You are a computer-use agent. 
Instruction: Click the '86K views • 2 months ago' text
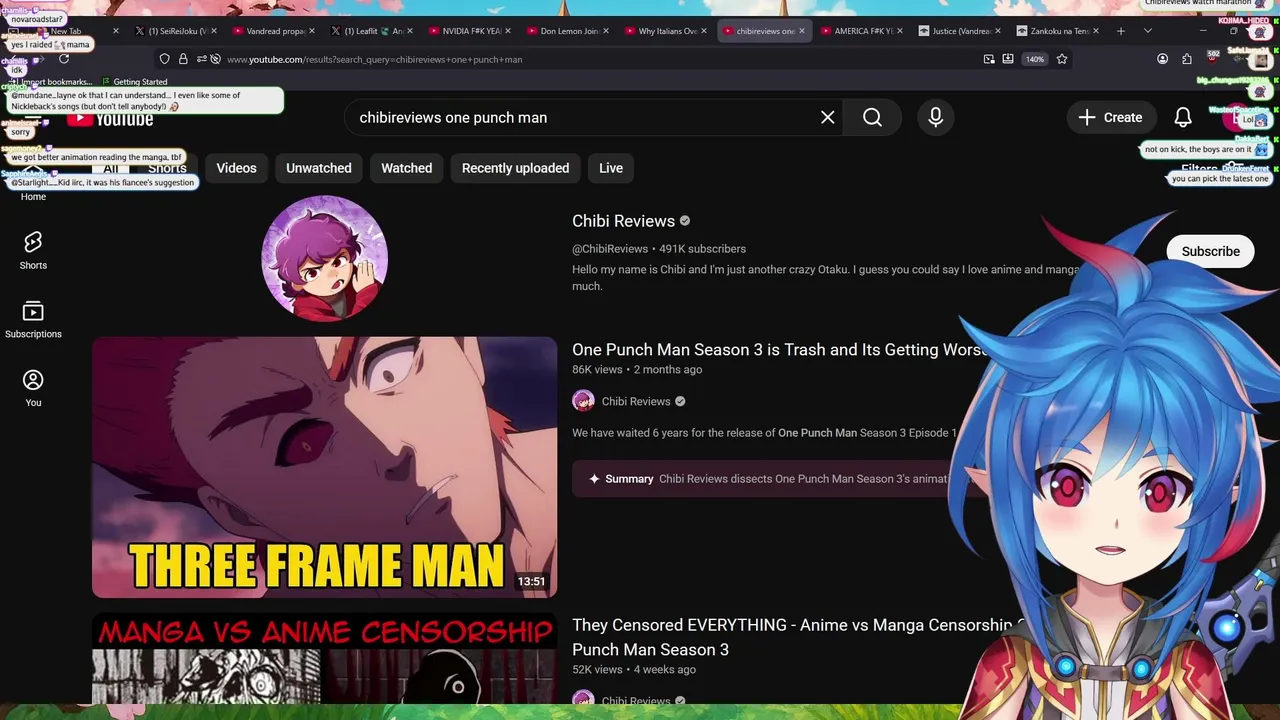coord(637,370)
